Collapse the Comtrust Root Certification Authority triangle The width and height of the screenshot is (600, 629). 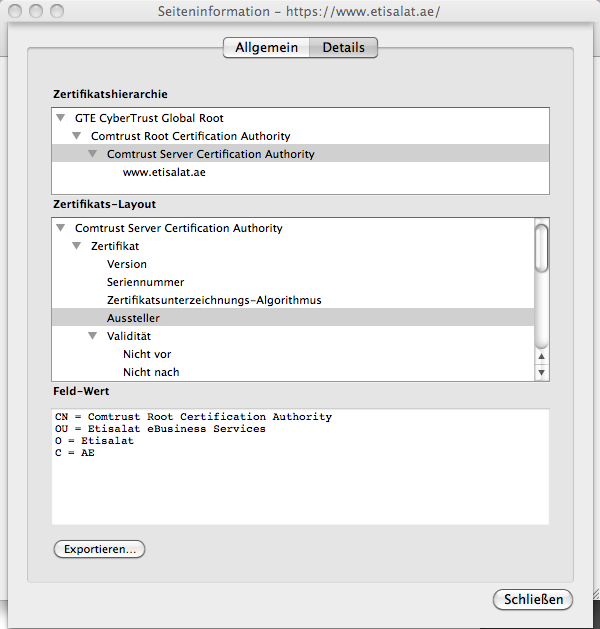point(77,136)
